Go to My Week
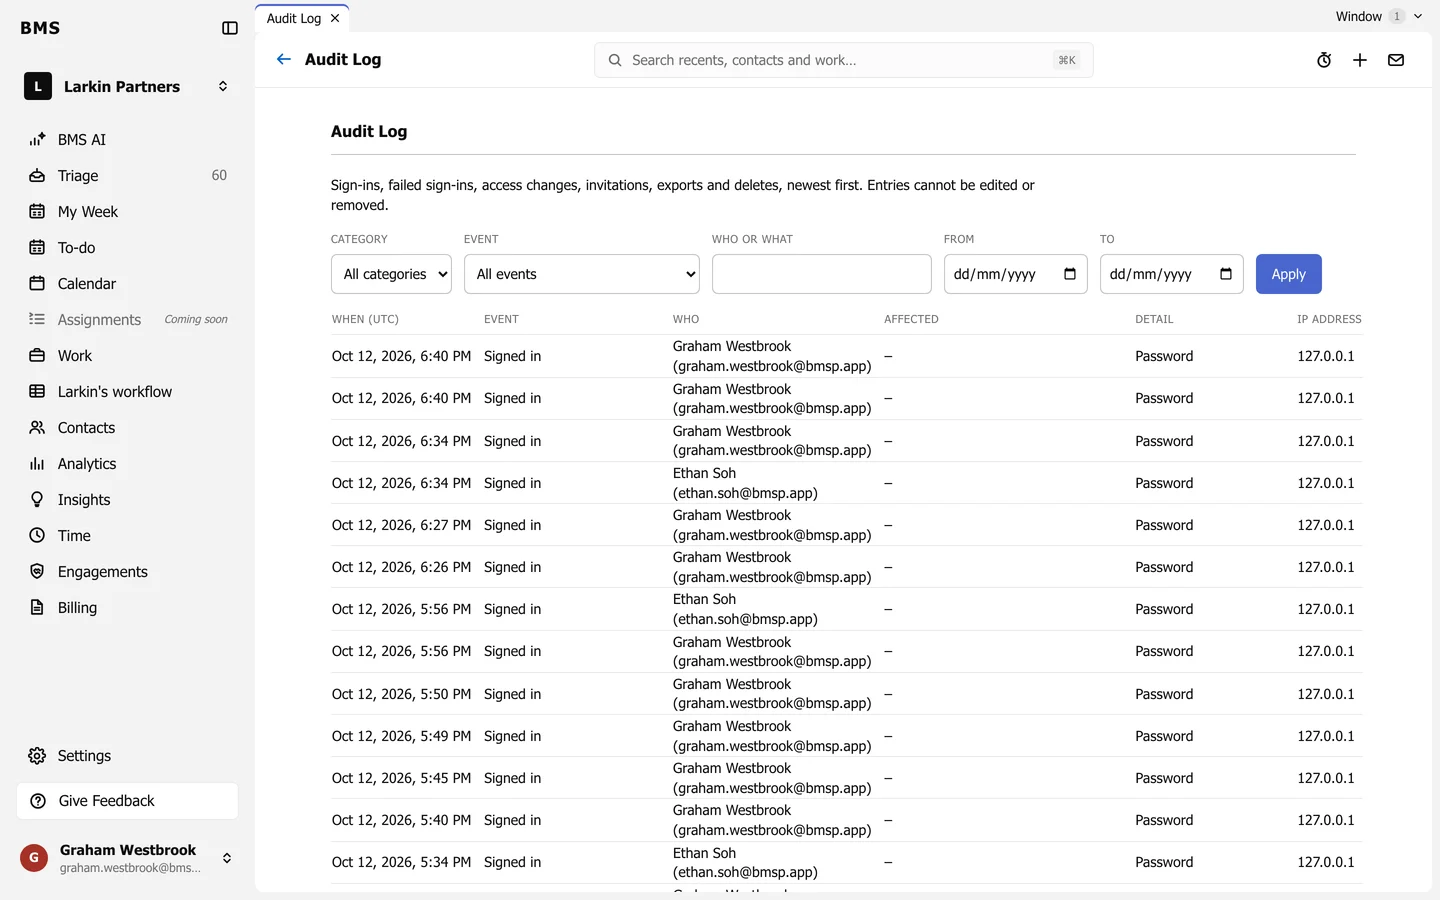The height and width of the screenshot is (900, 1440). tap(127, 212)
